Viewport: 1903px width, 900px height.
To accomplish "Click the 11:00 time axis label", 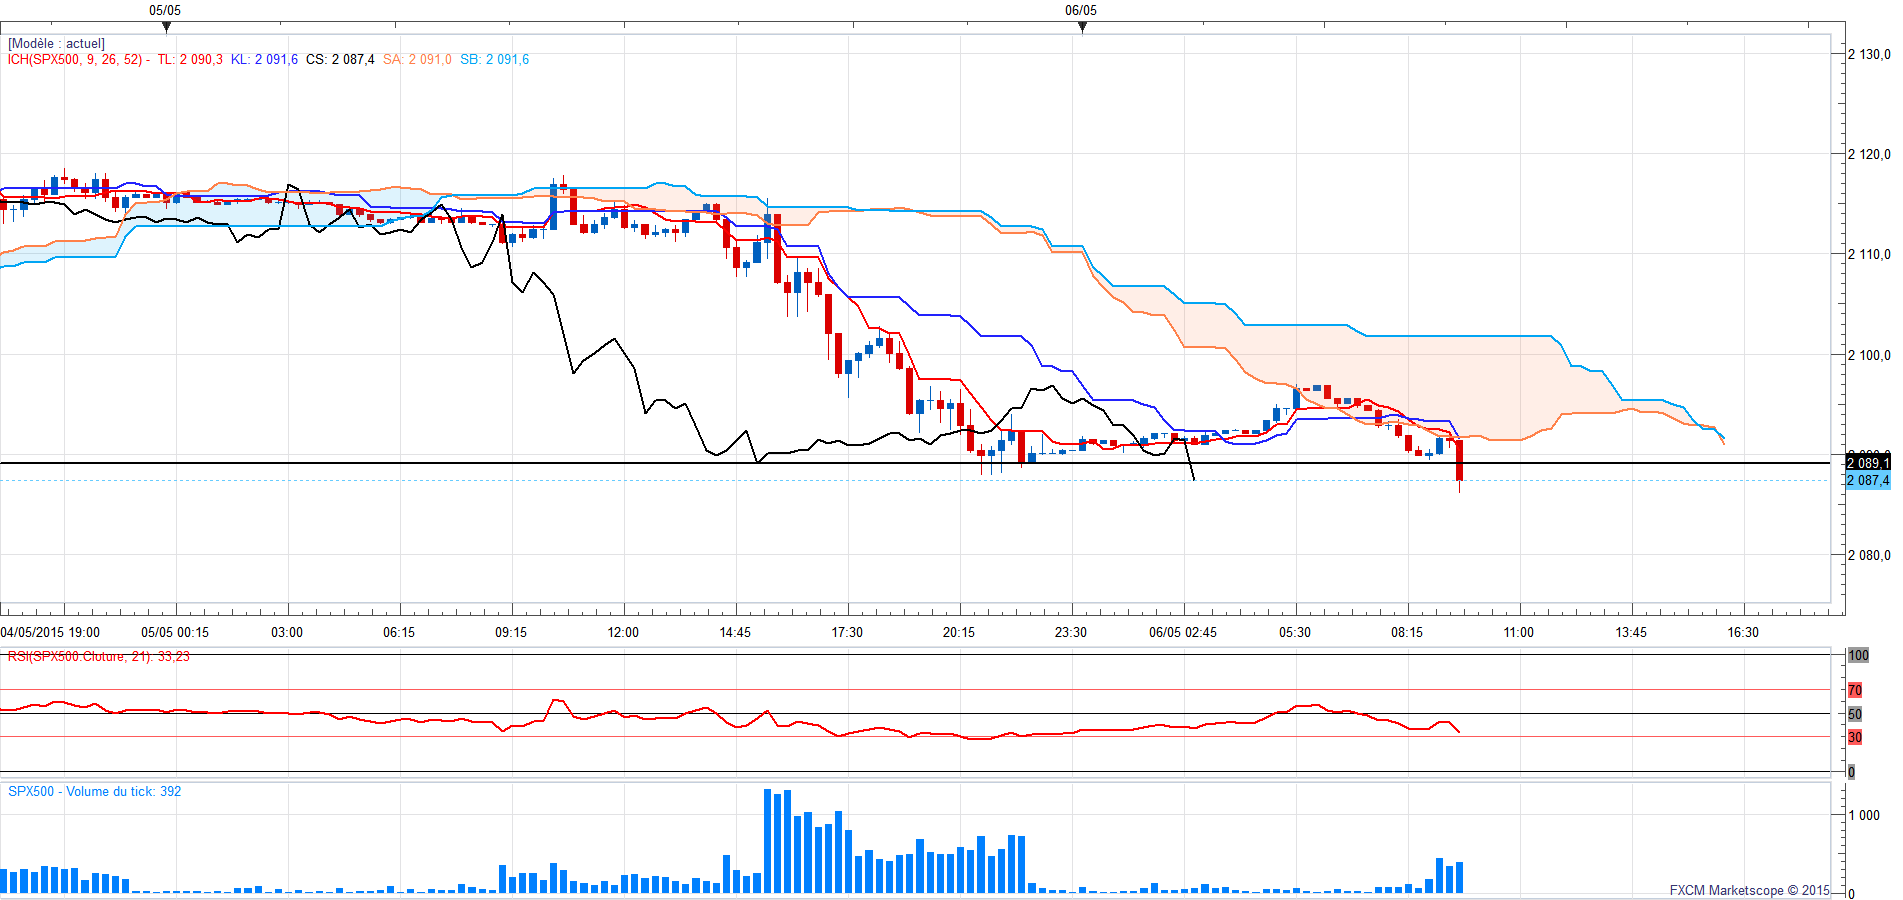I will point(1519,632).
